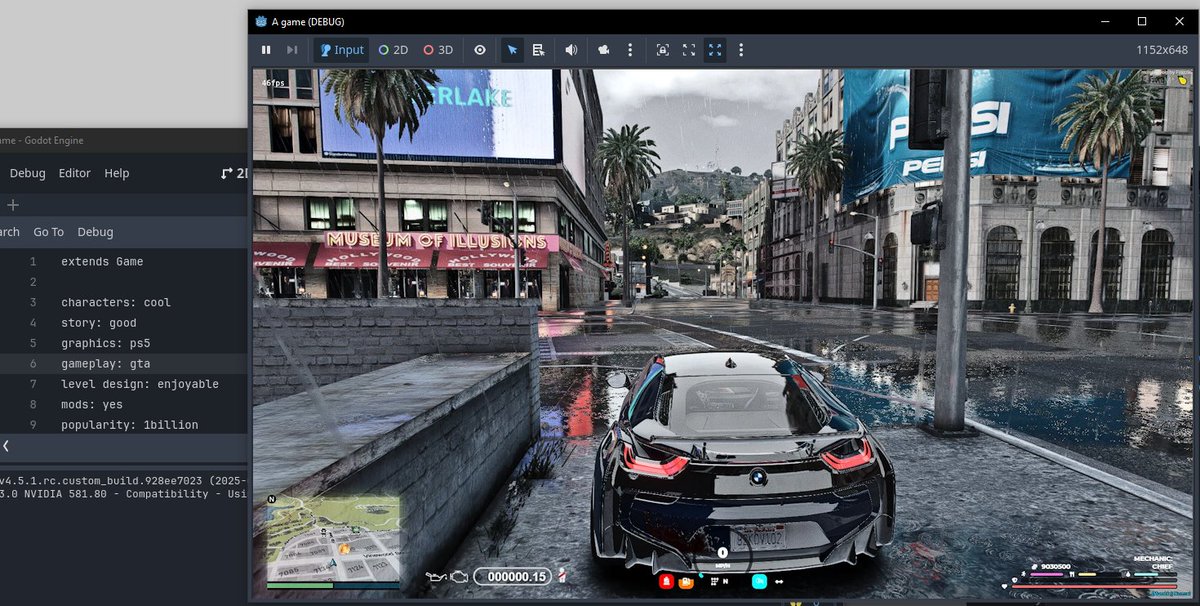Open Debug menu beside Go To

95,232
